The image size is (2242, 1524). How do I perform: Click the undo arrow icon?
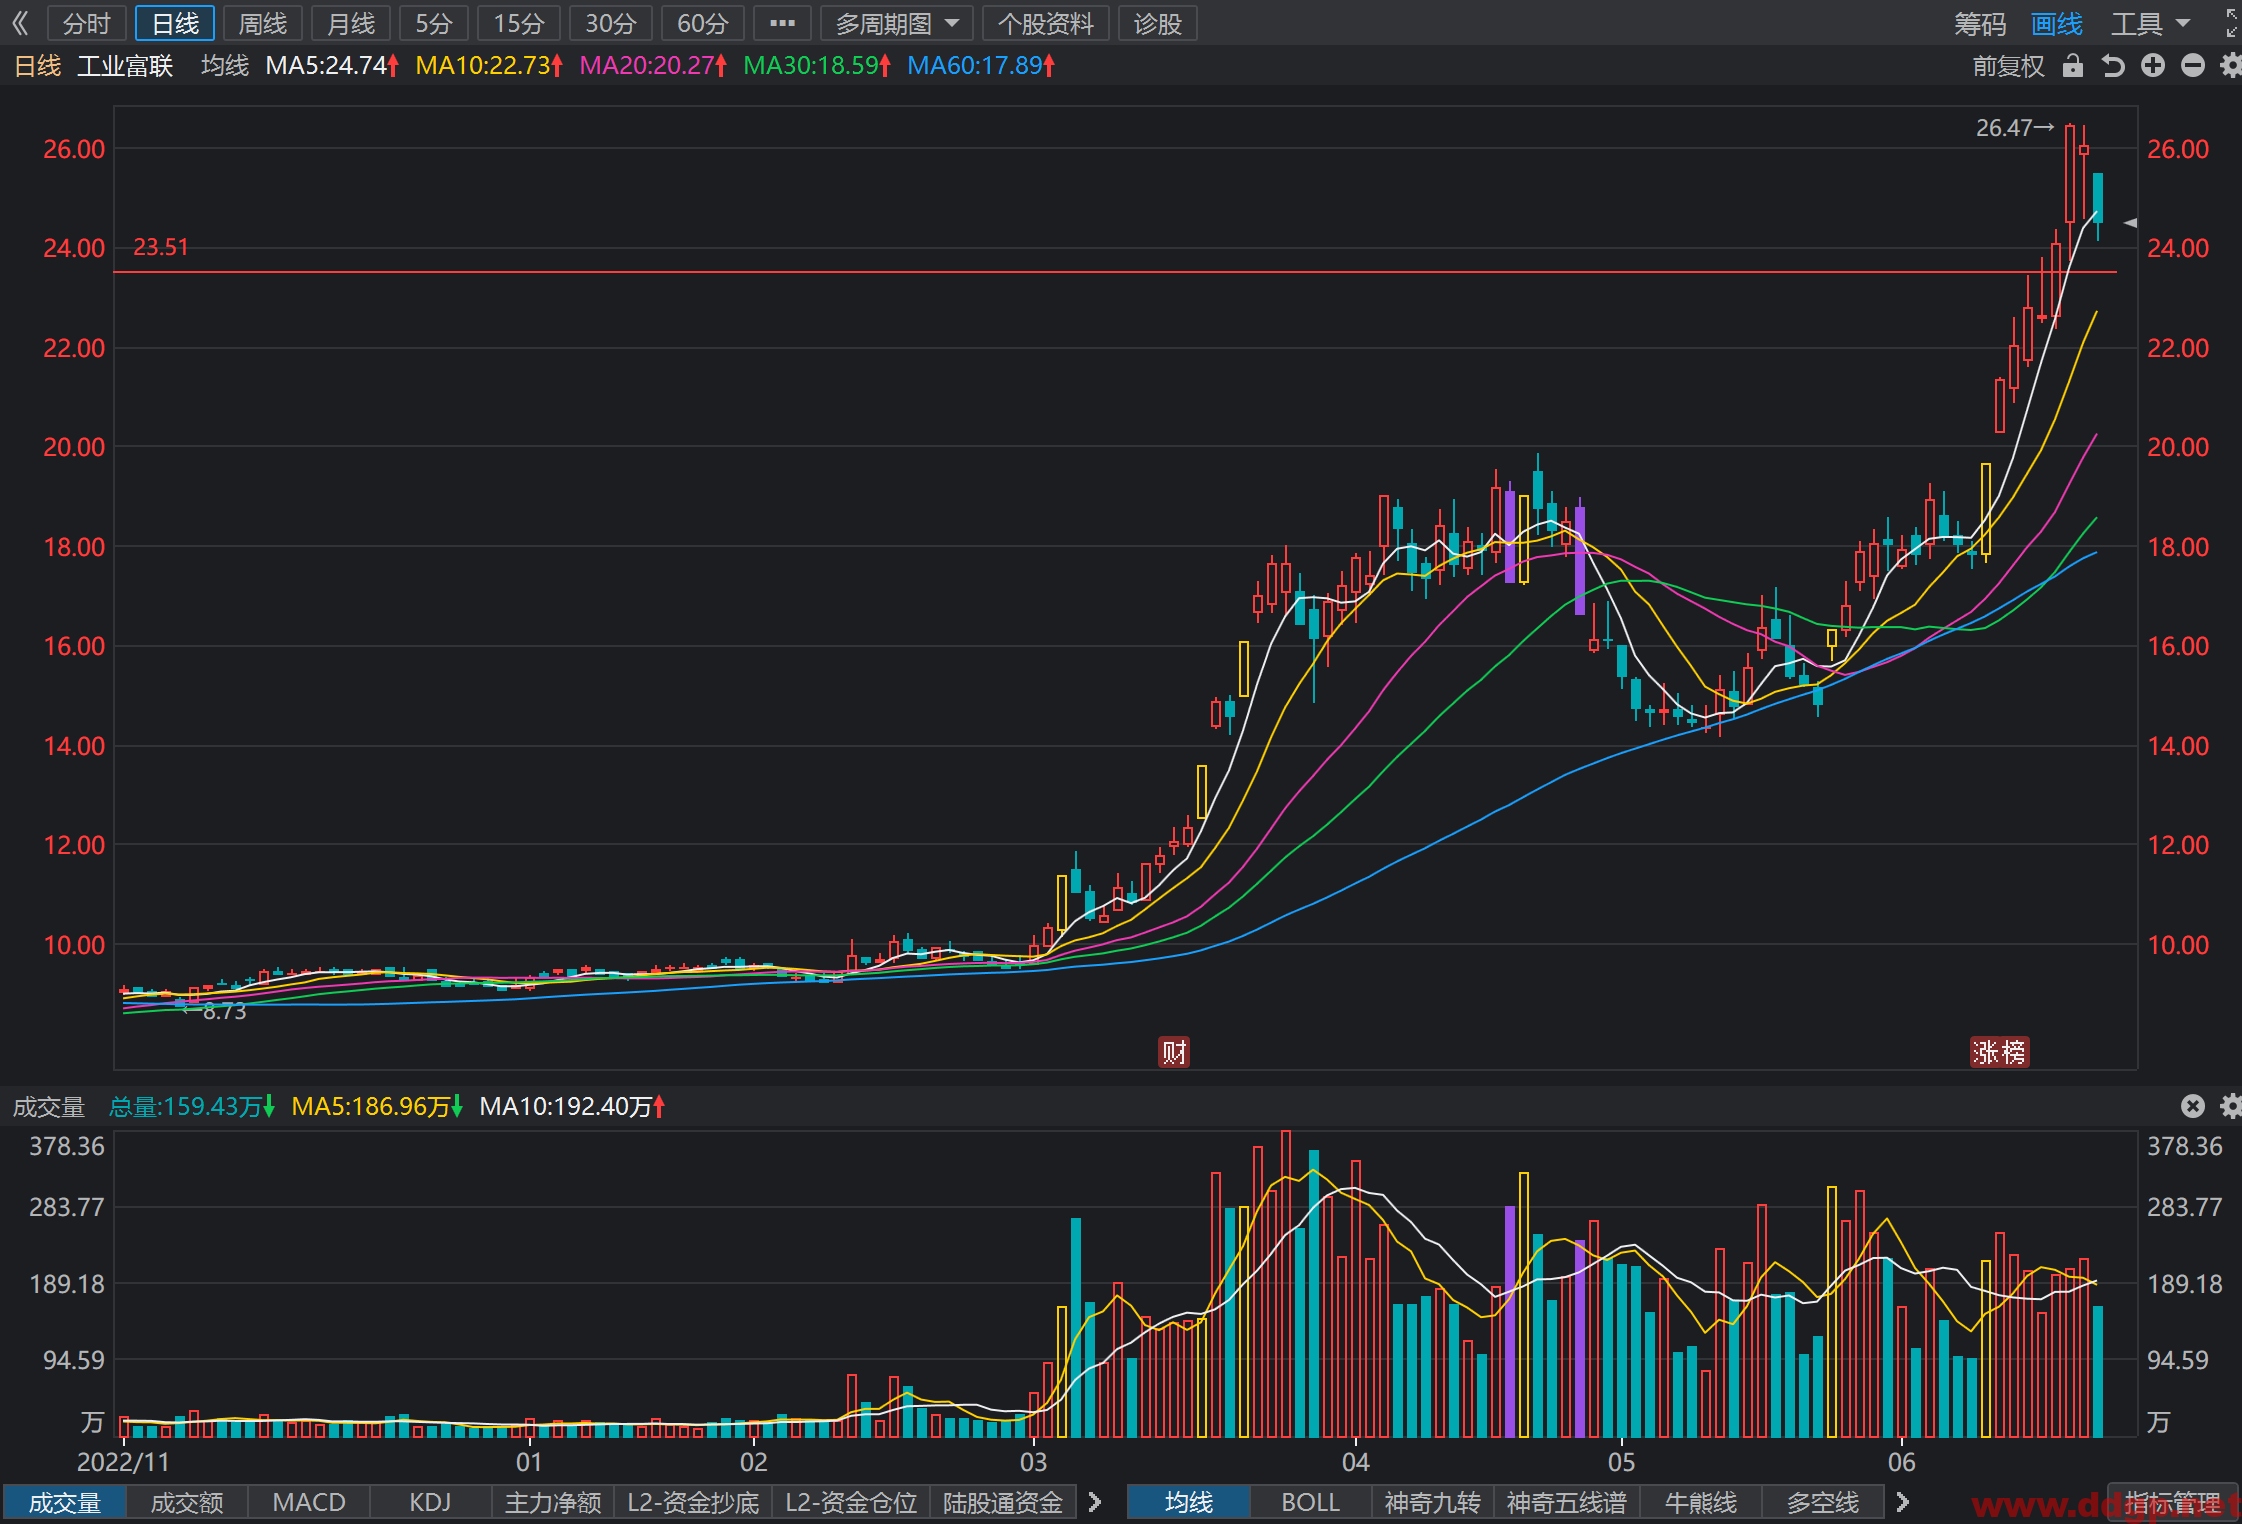tap(2113, 66)
